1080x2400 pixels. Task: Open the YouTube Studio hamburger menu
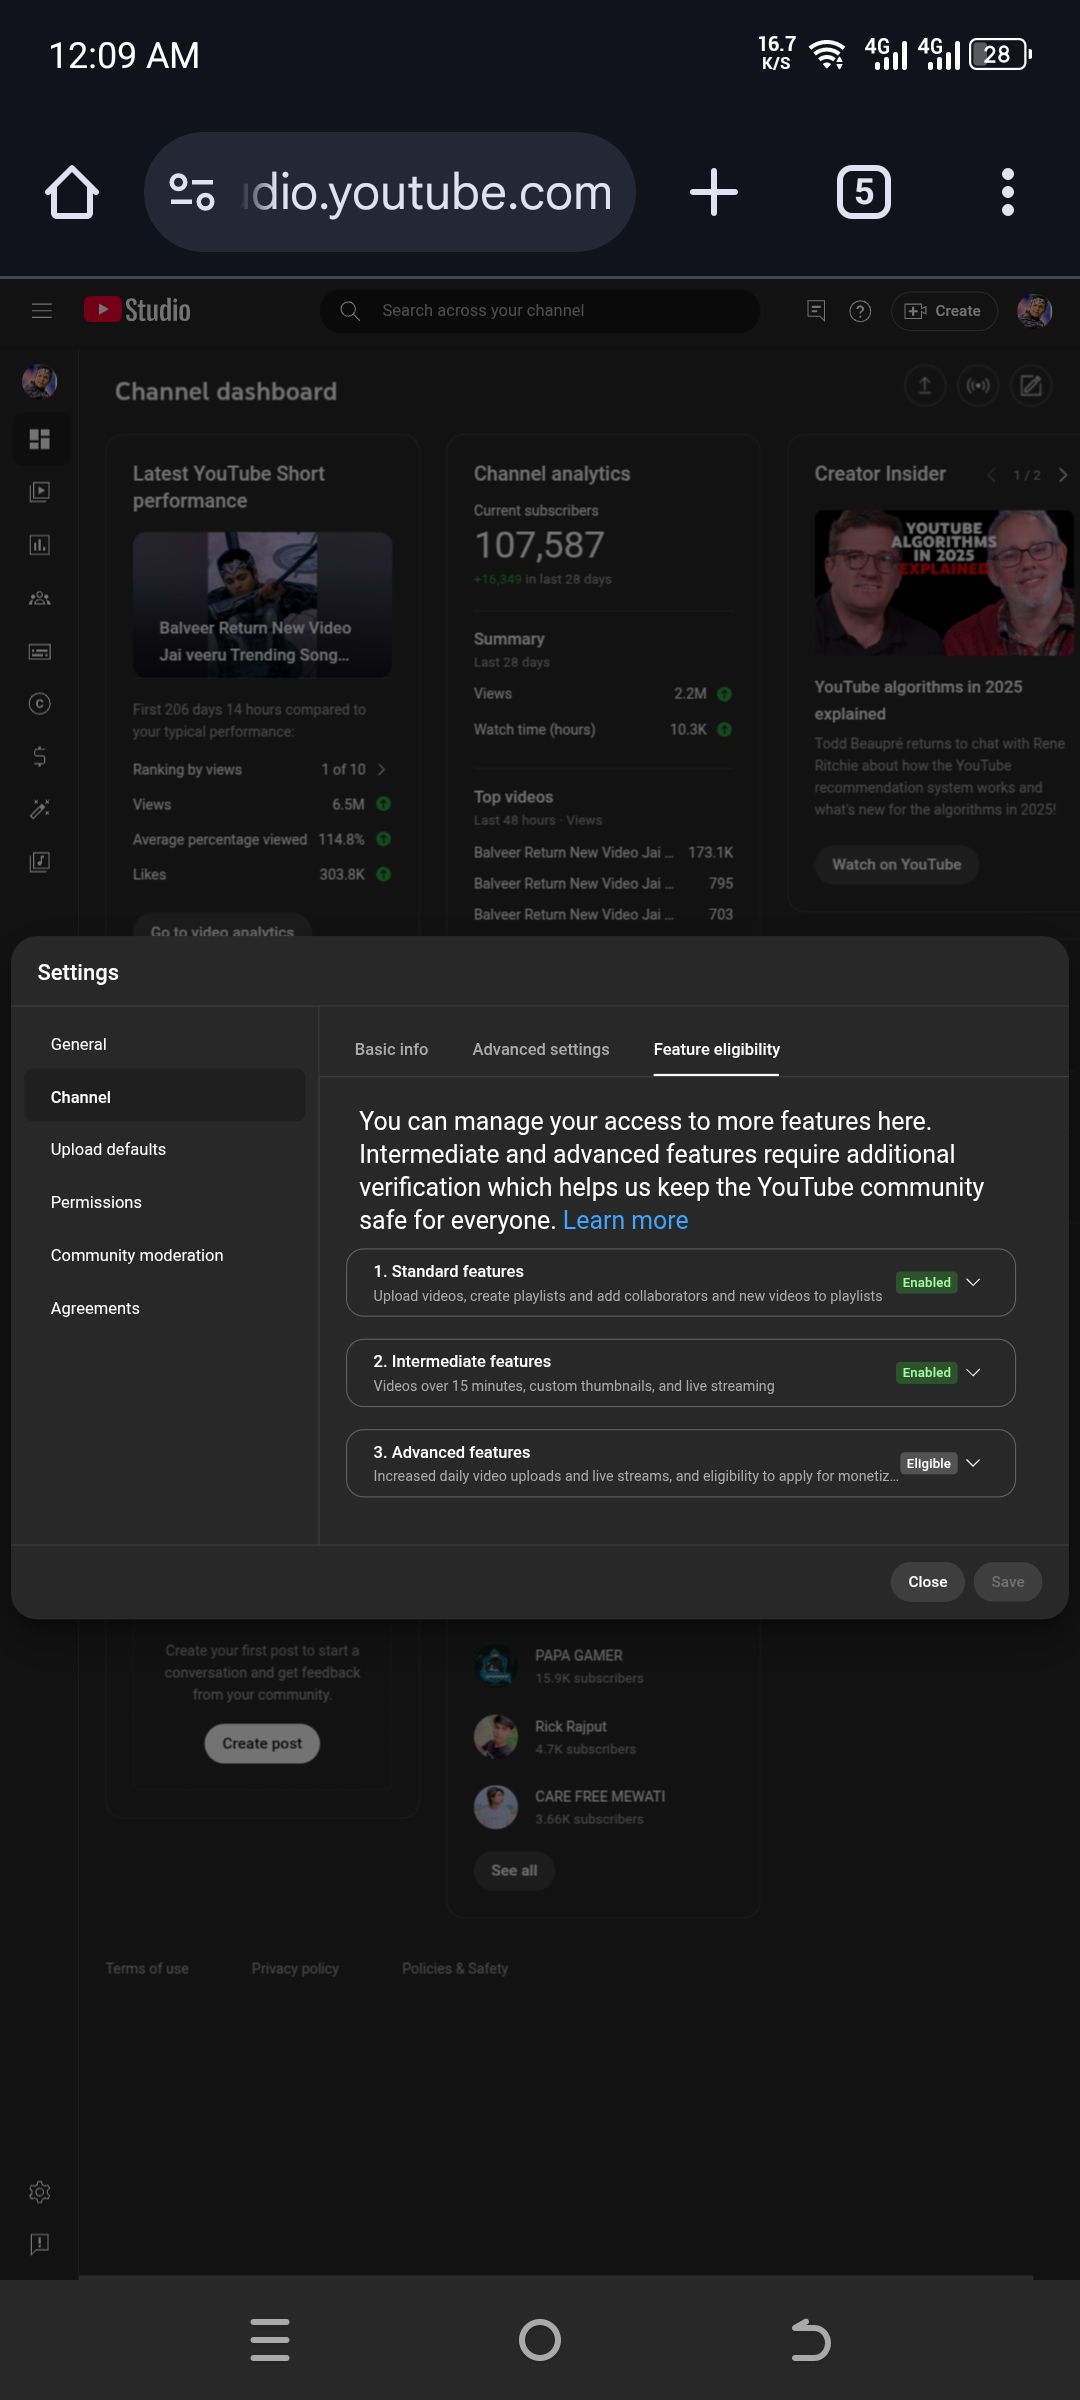pos(42,311)
